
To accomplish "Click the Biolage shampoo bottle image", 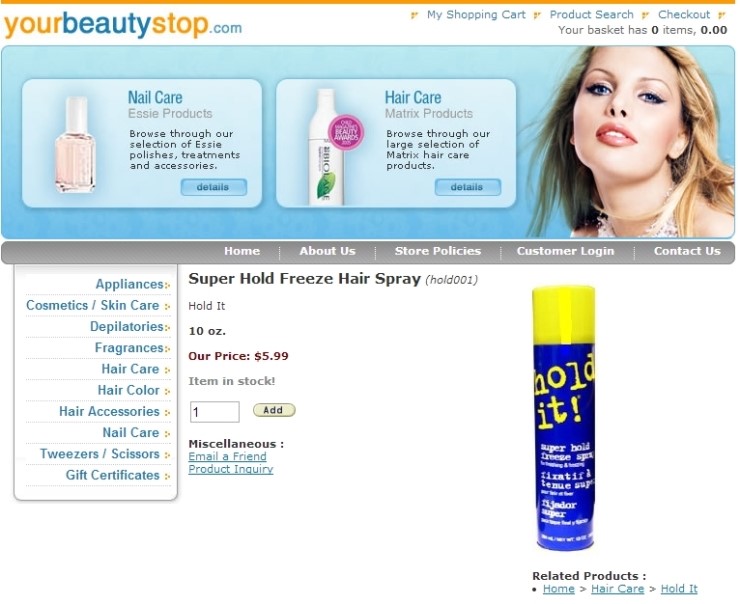I will click(330, 147).
